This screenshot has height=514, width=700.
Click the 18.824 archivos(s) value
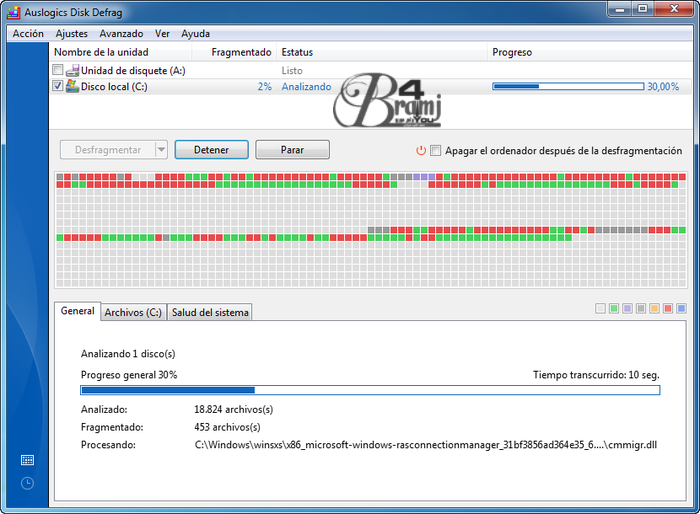pos(233,409)
